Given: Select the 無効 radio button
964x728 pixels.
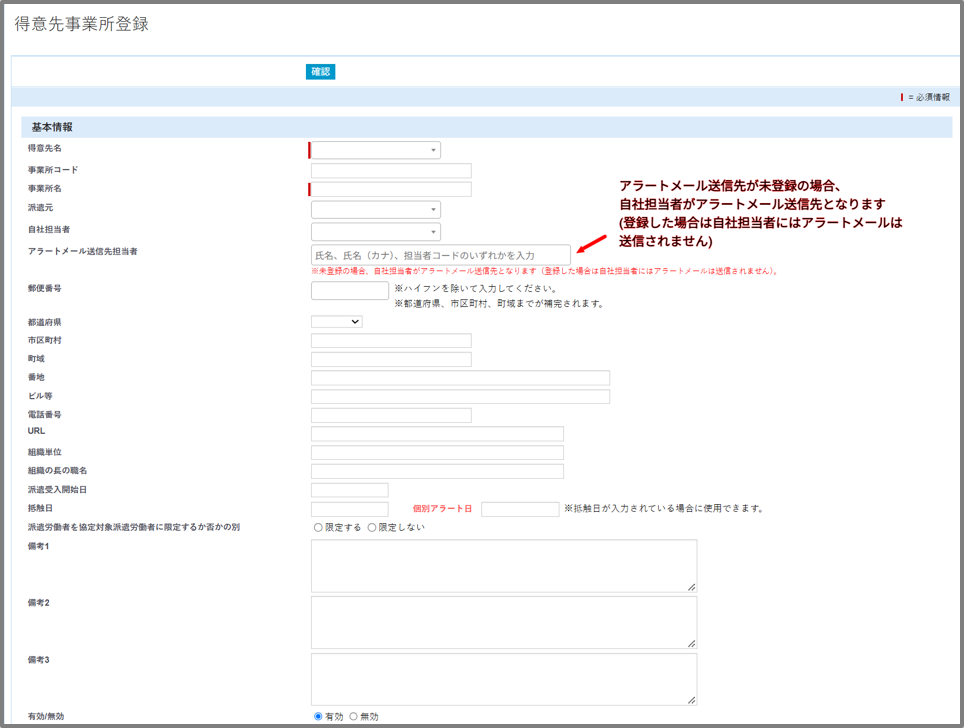Looking at the screenshot, I should point(354,716).
